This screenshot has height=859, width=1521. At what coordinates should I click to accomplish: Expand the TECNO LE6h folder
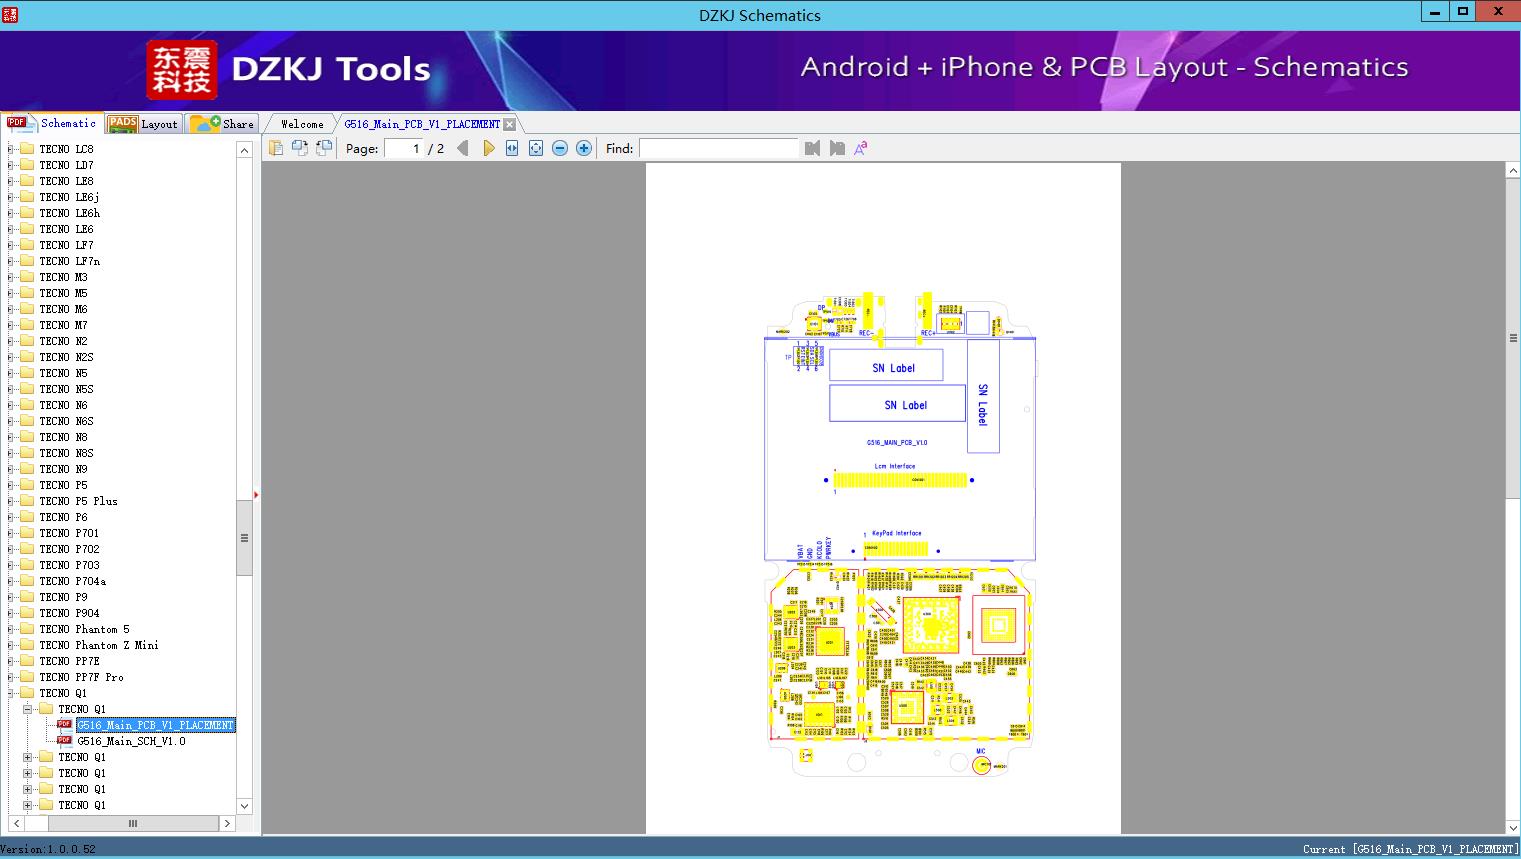[10, 213]
